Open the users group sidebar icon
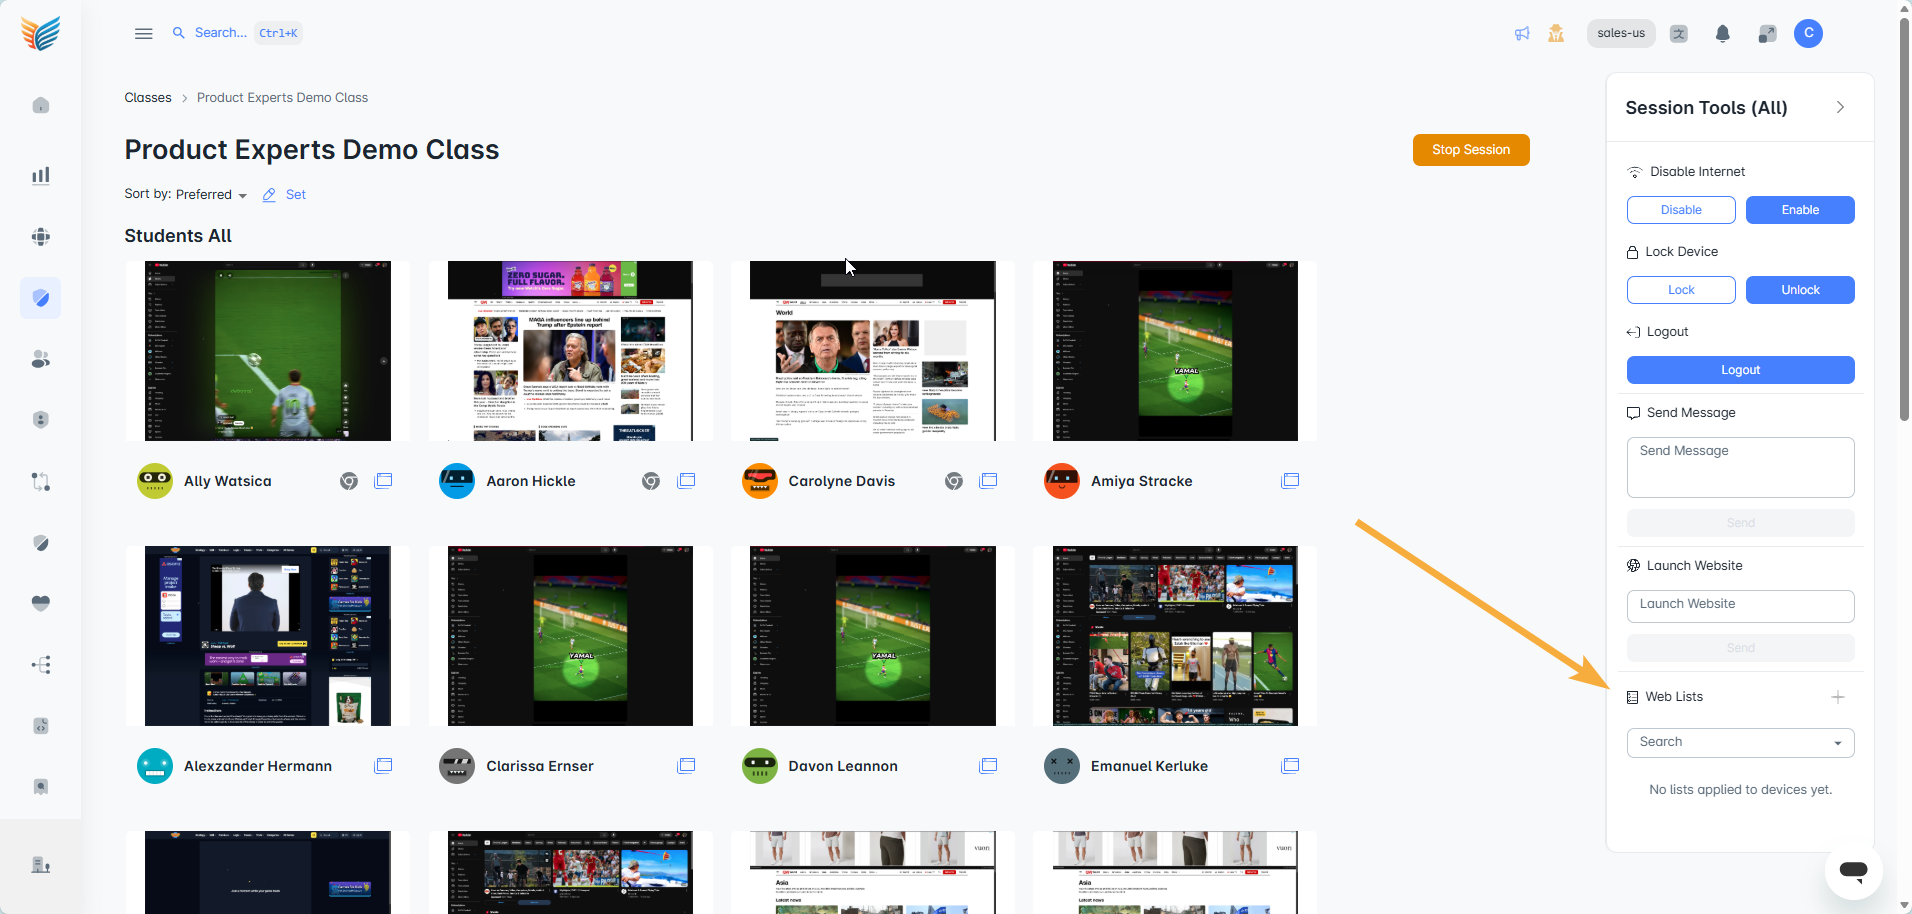The image size is (1912, 914). (41, 359)
